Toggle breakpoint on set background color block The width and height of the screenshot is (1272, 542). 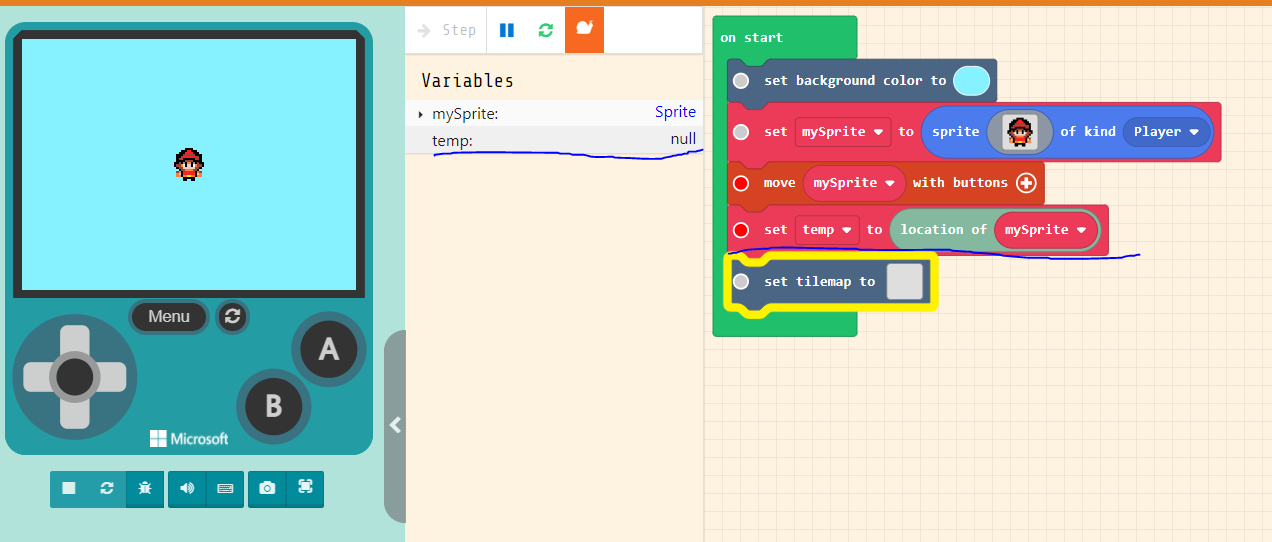point(740,81)
